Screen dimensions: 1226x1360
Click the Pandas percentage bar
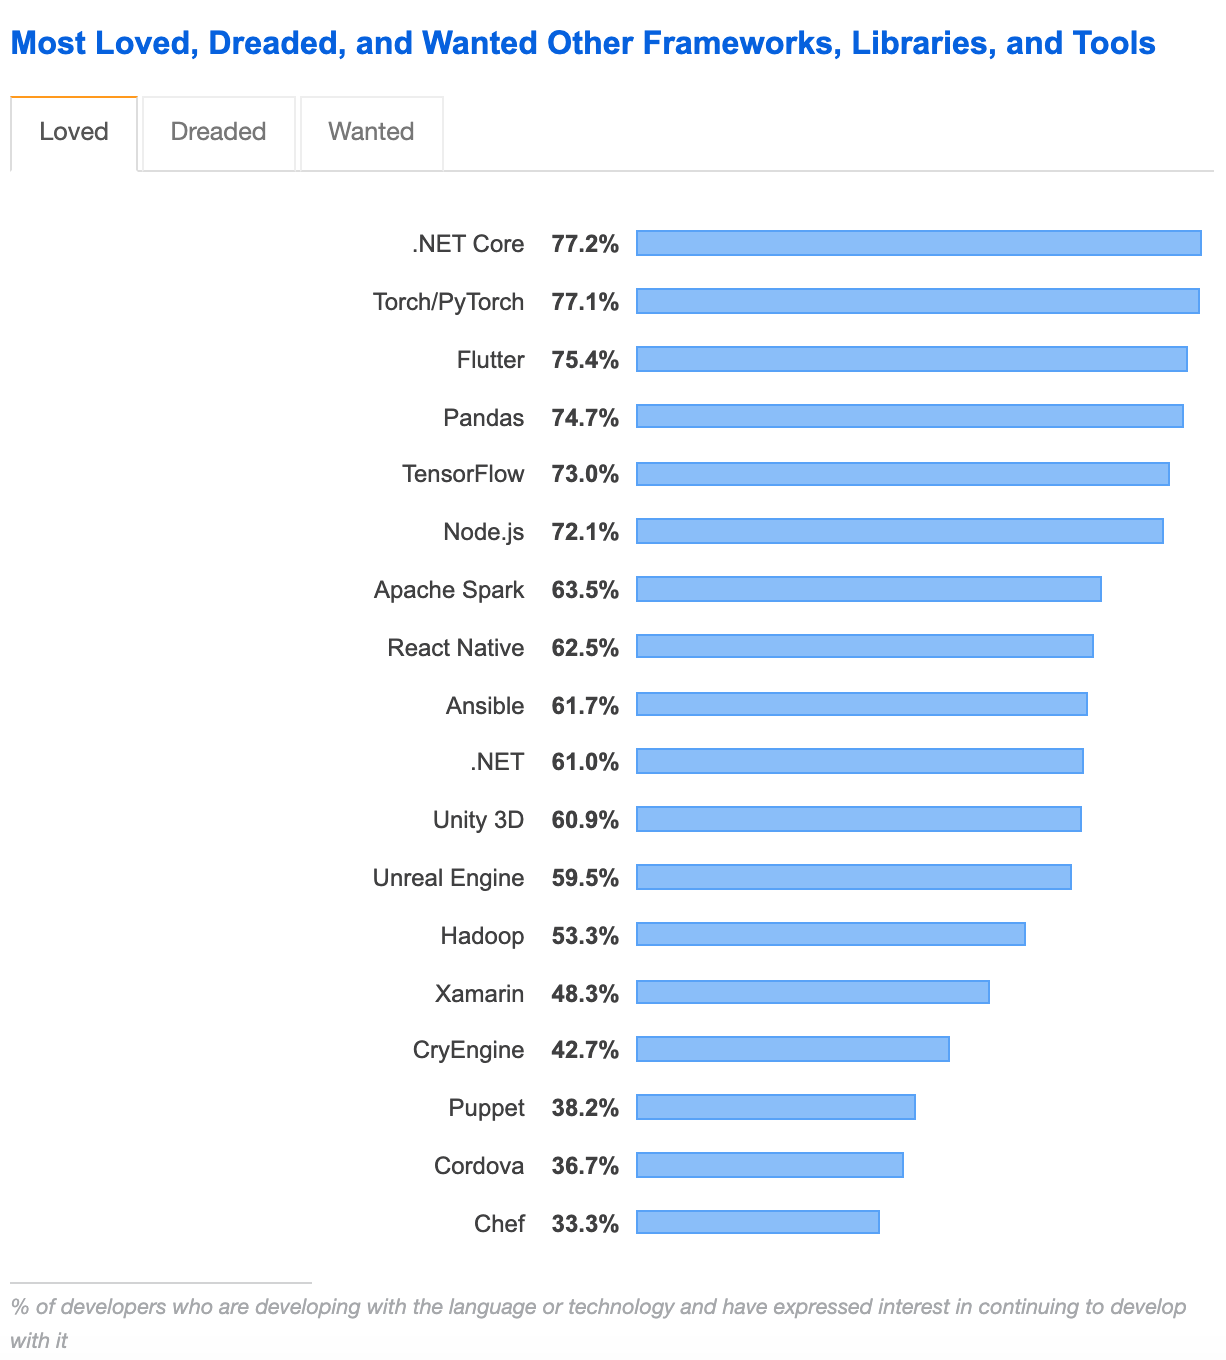pyautogui.click(x=909, y=416)
